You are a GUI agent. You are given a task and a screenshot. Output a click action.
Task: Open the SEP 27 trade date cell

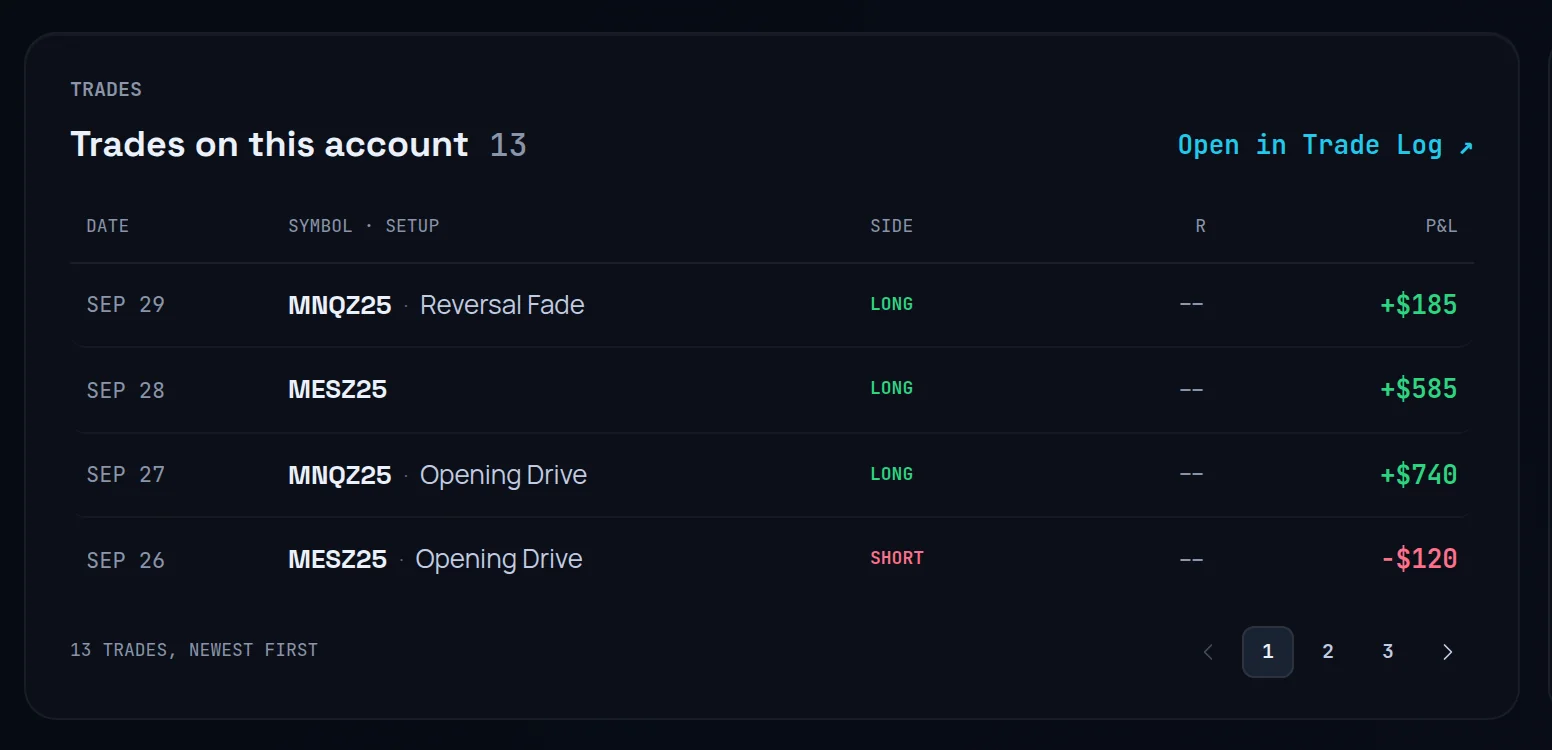click(126, 474)
